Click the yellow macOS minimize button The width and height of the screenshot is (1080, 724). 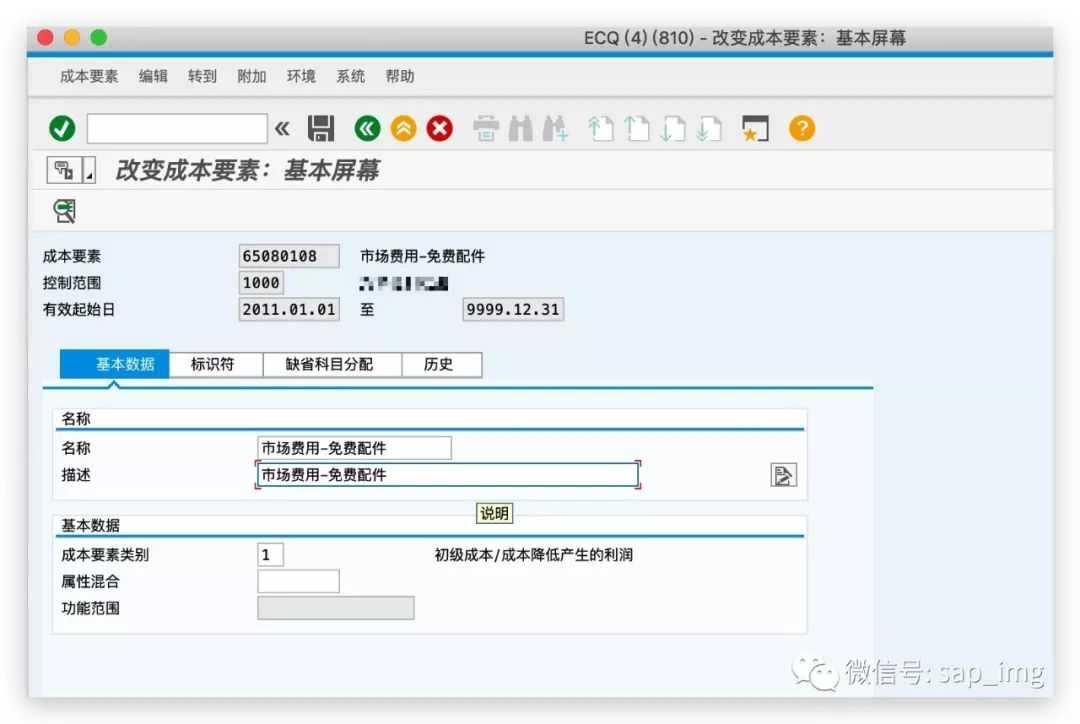click(x=72, y=37)
